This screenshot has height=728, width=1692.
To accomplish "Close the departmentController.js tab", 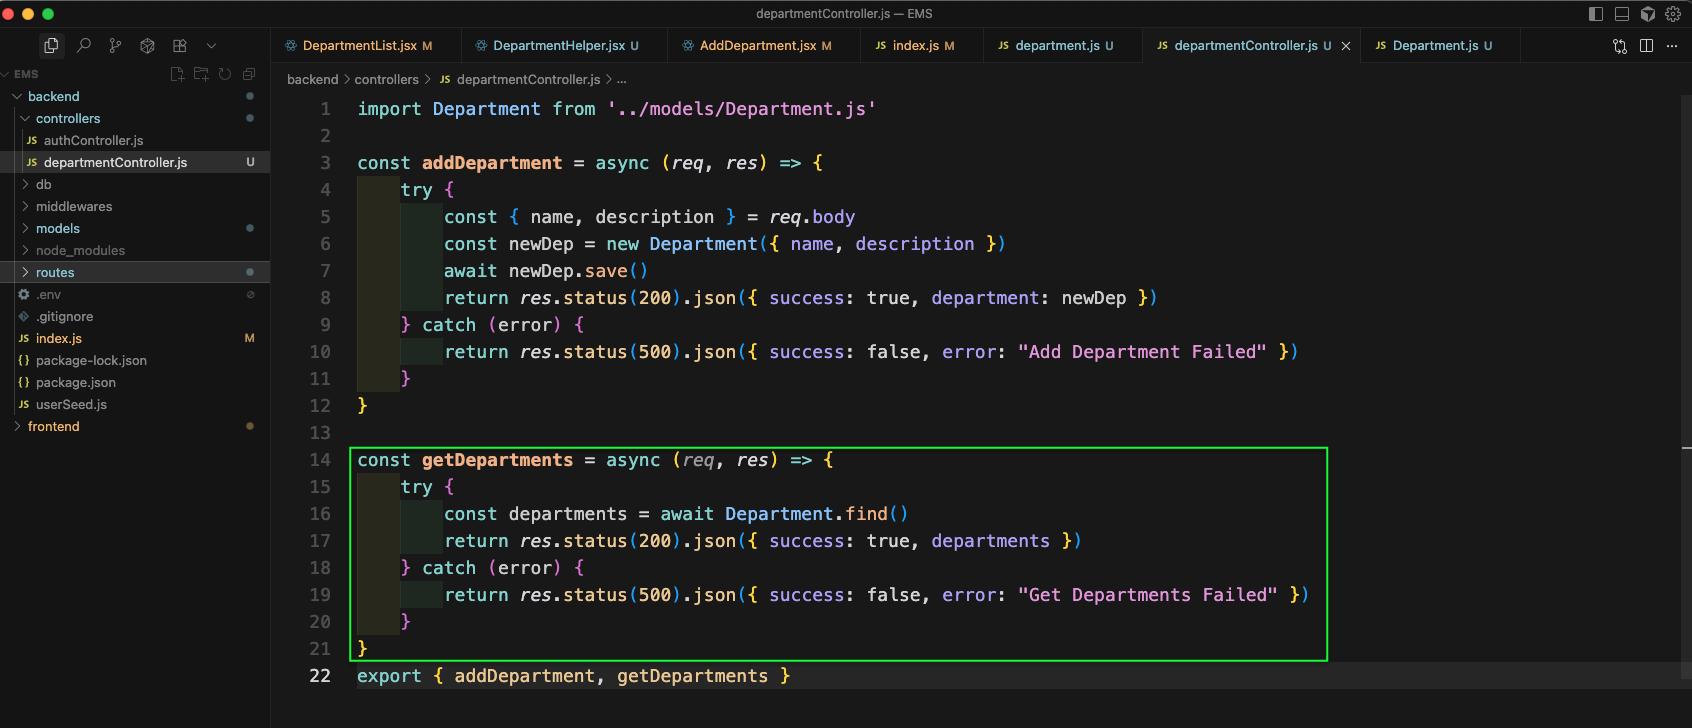I will coord(1346,46).
